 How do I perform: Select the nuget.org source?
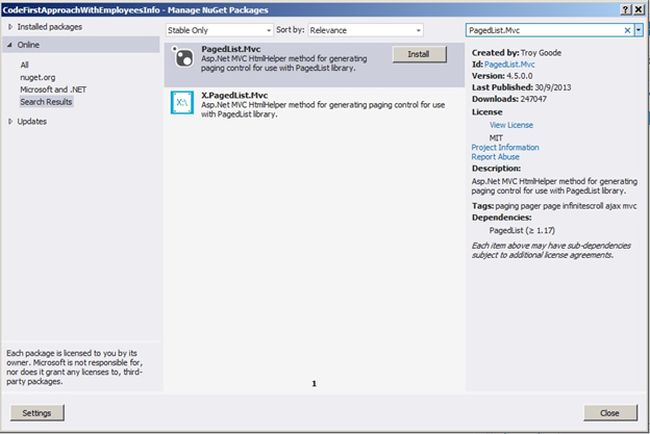38,78
